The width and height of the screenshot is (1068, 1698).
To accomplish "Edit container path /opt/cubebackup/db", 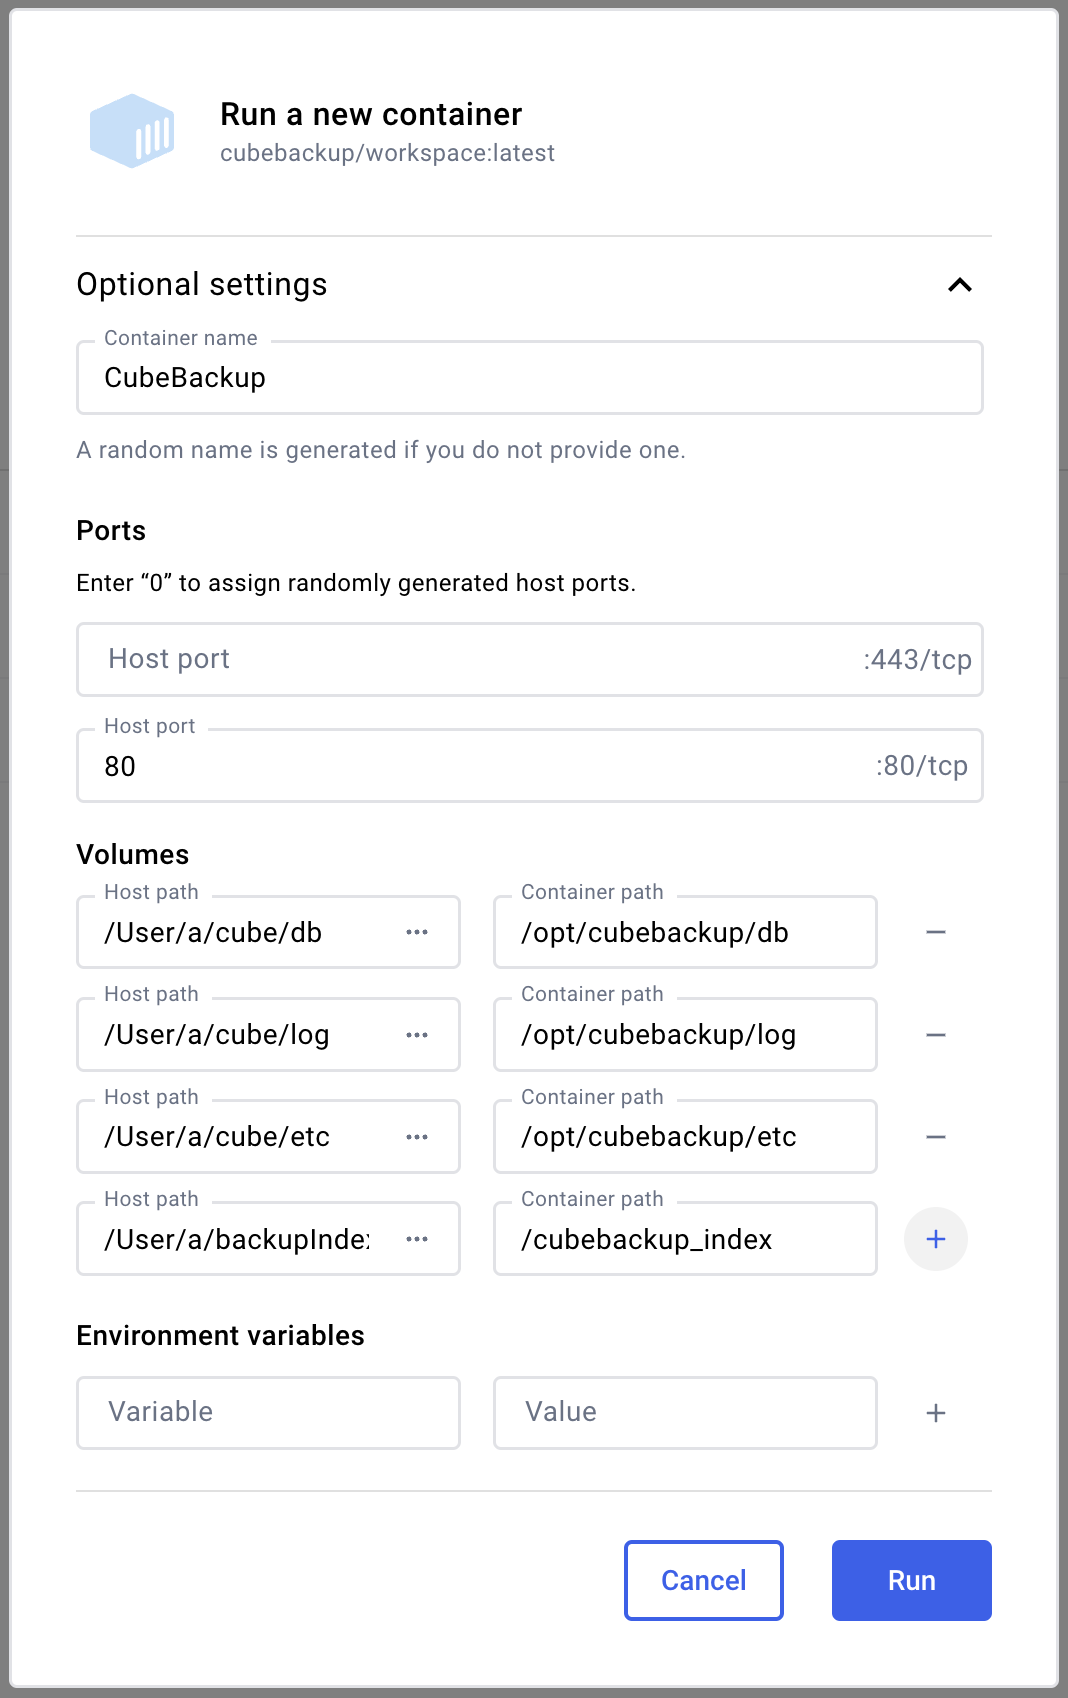I will click(685, 933).
